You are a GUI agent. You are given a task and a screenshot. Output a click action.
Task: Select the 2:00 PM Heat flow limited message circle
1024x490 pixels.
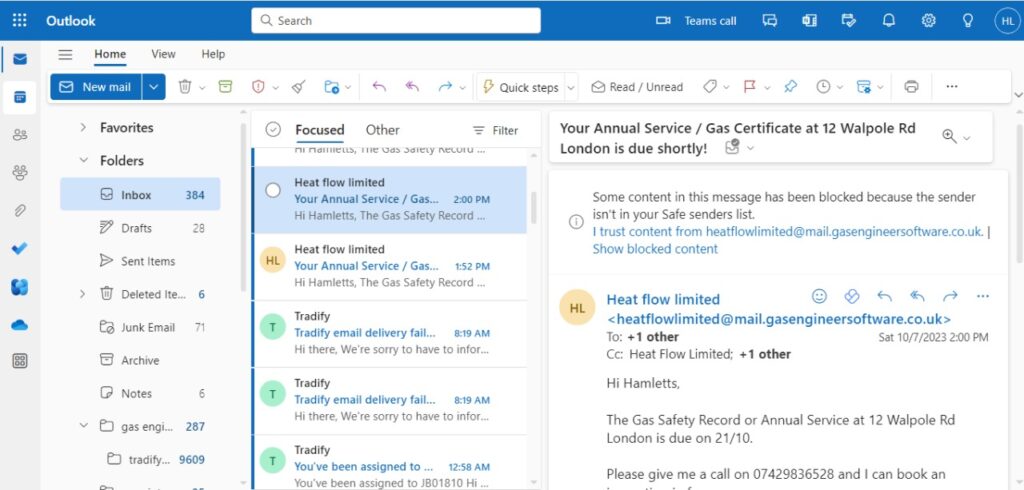tap(273, 190)
